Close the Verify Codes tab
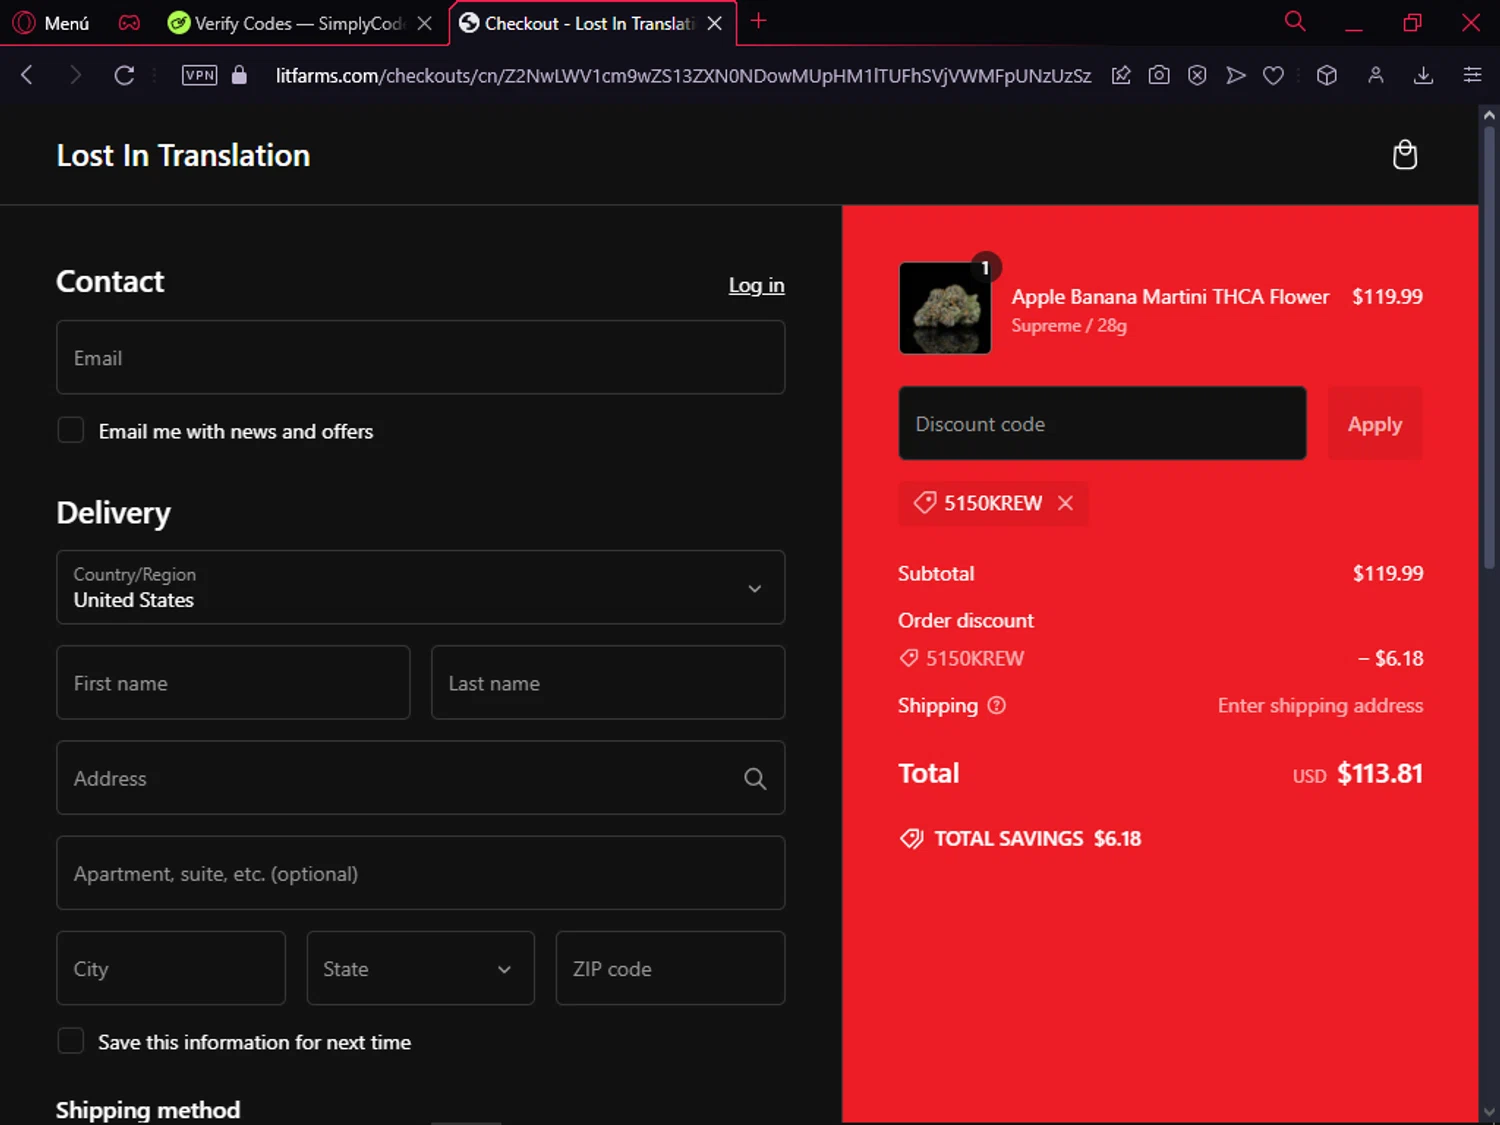 [425, 23]
